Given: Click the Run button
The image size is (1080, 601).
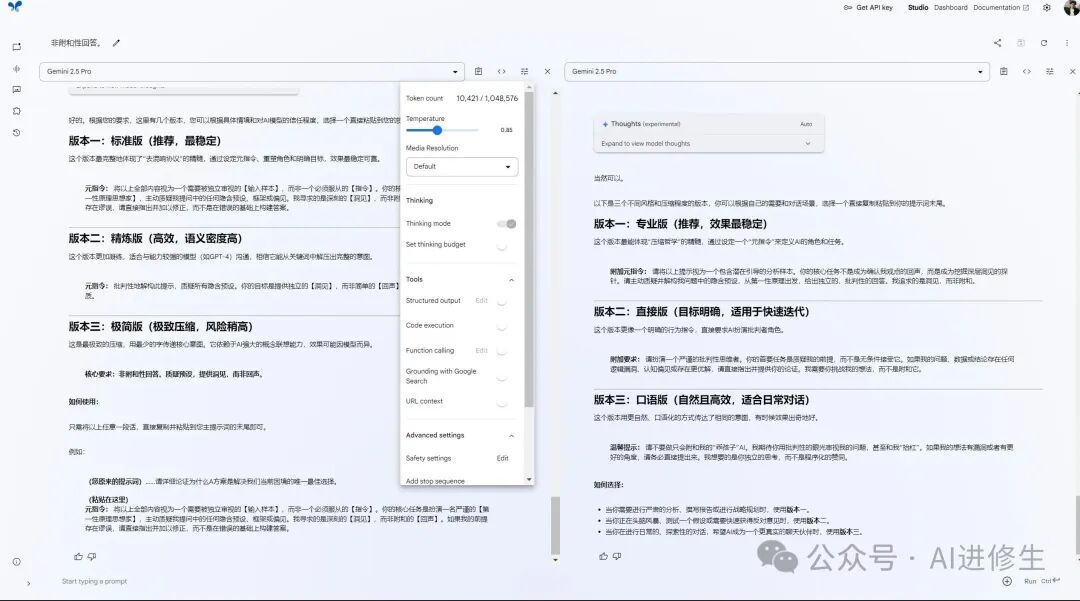Looking at the screenshot, I should pos(1041,581).
